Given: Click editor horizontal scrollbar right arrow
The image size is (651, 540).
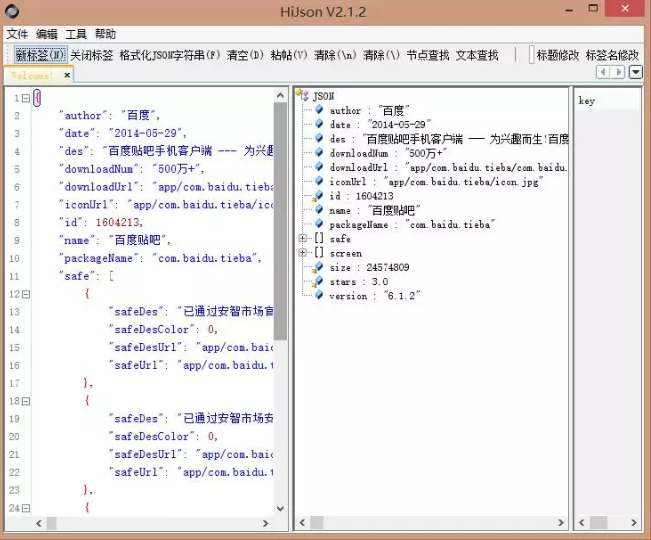Looking at the screenshot, I should 266,523.
